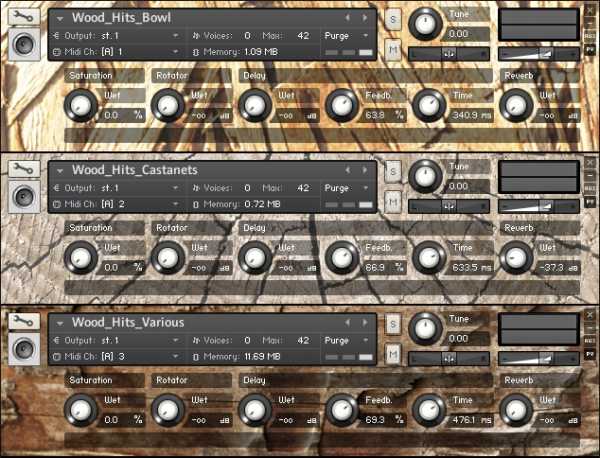Toggle PV button on Wood_Hits_Castanets
The height and width of the screenshot is (458, 600).
coord(590,202)
